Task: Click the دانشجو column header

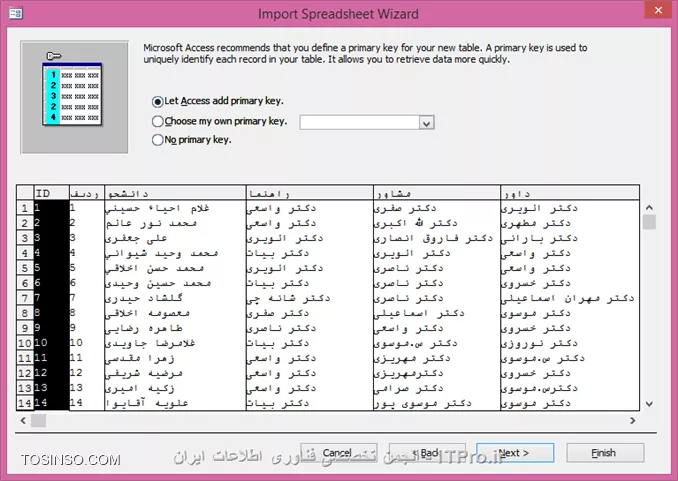Action: [175, 193]
